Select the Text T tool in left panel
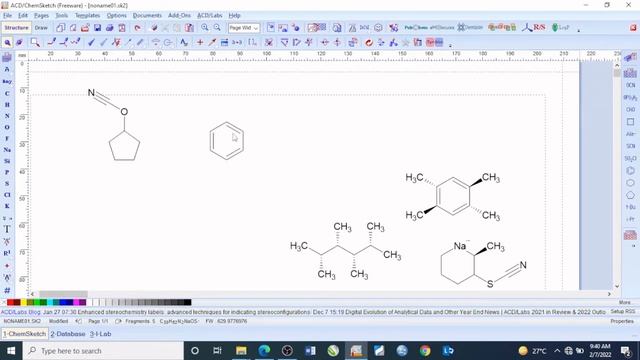 [7, 229]
